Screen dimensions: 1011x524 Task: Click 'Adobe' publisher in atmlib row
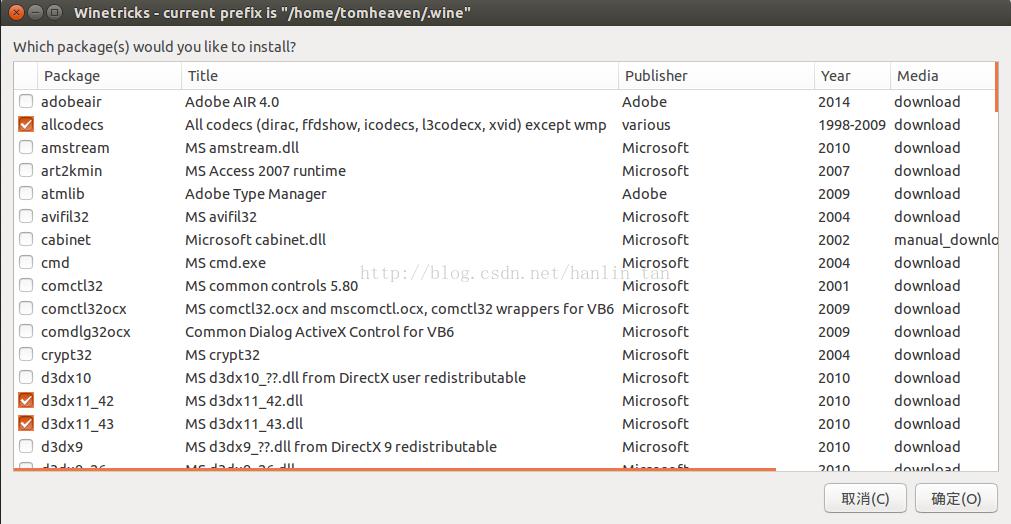pyautogui.click(x=644, y=194)
